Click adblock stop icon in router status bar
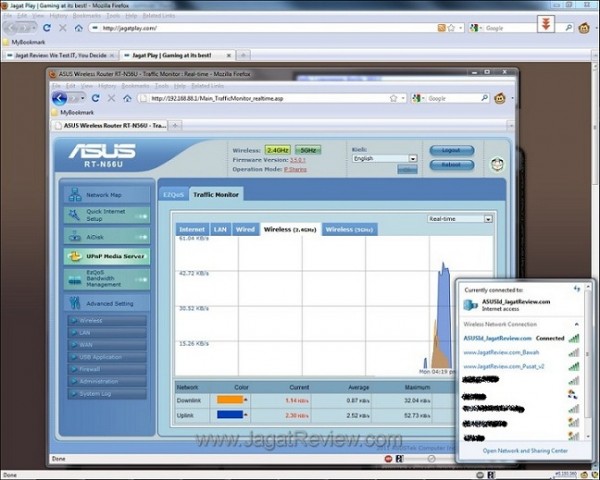The height and width of the screenshot is (480, 600). click(x=388, y=459)
